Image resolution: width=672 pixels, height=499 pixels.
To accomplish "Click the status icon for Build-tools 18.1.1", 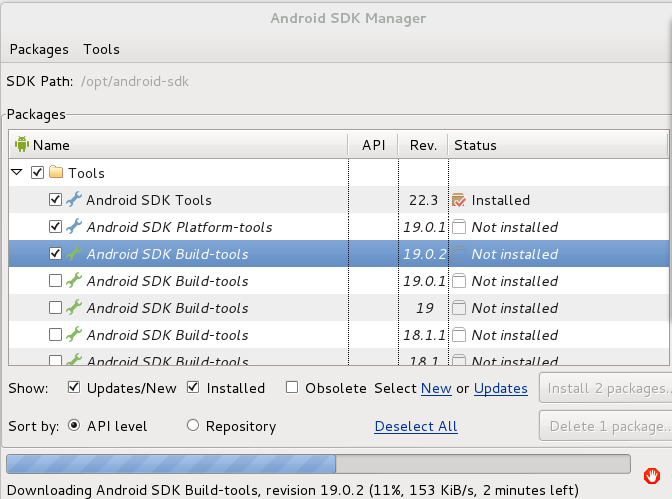I will pyautogui.click(x=459, y=335).
